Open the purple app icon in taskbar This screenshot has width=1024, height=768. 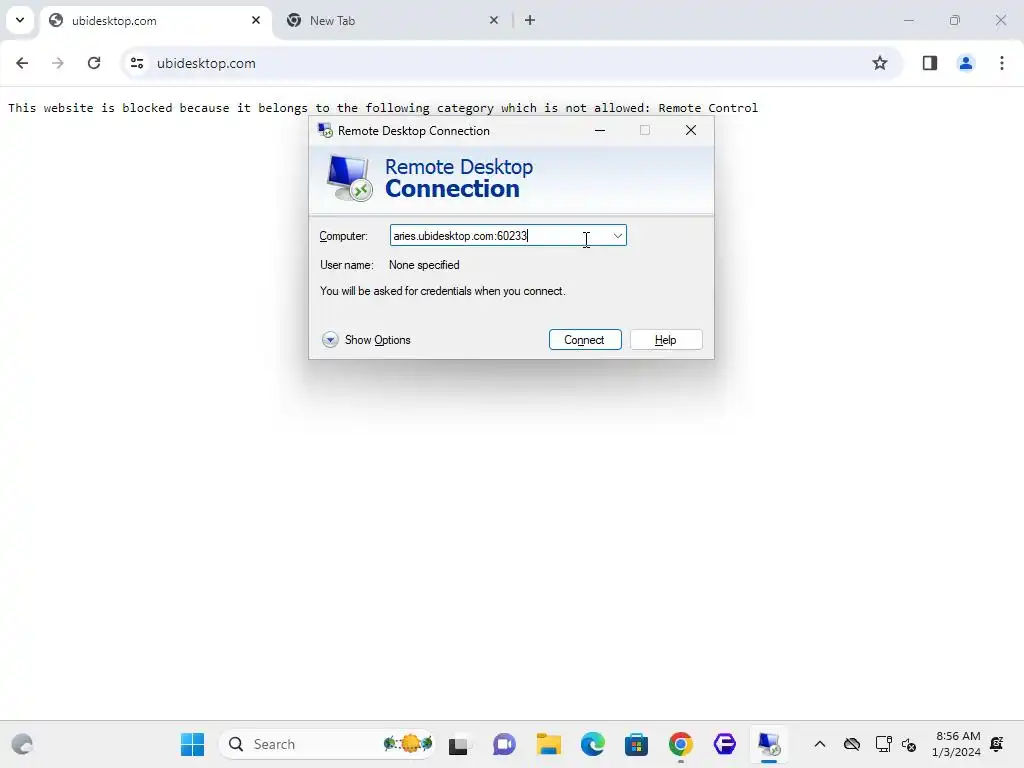click(x=725, y=744)
